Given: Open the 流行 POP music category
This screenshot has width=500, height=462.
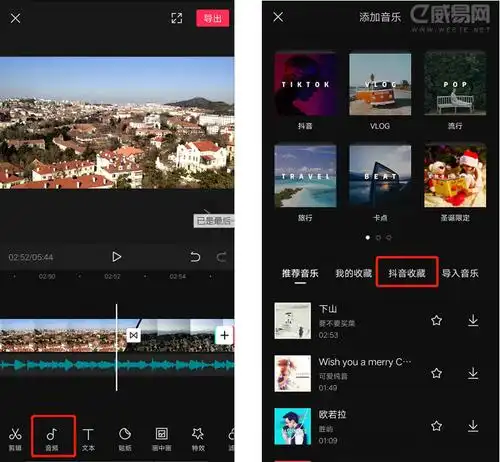Looking at the screenshot, I should tap(455, 90).
